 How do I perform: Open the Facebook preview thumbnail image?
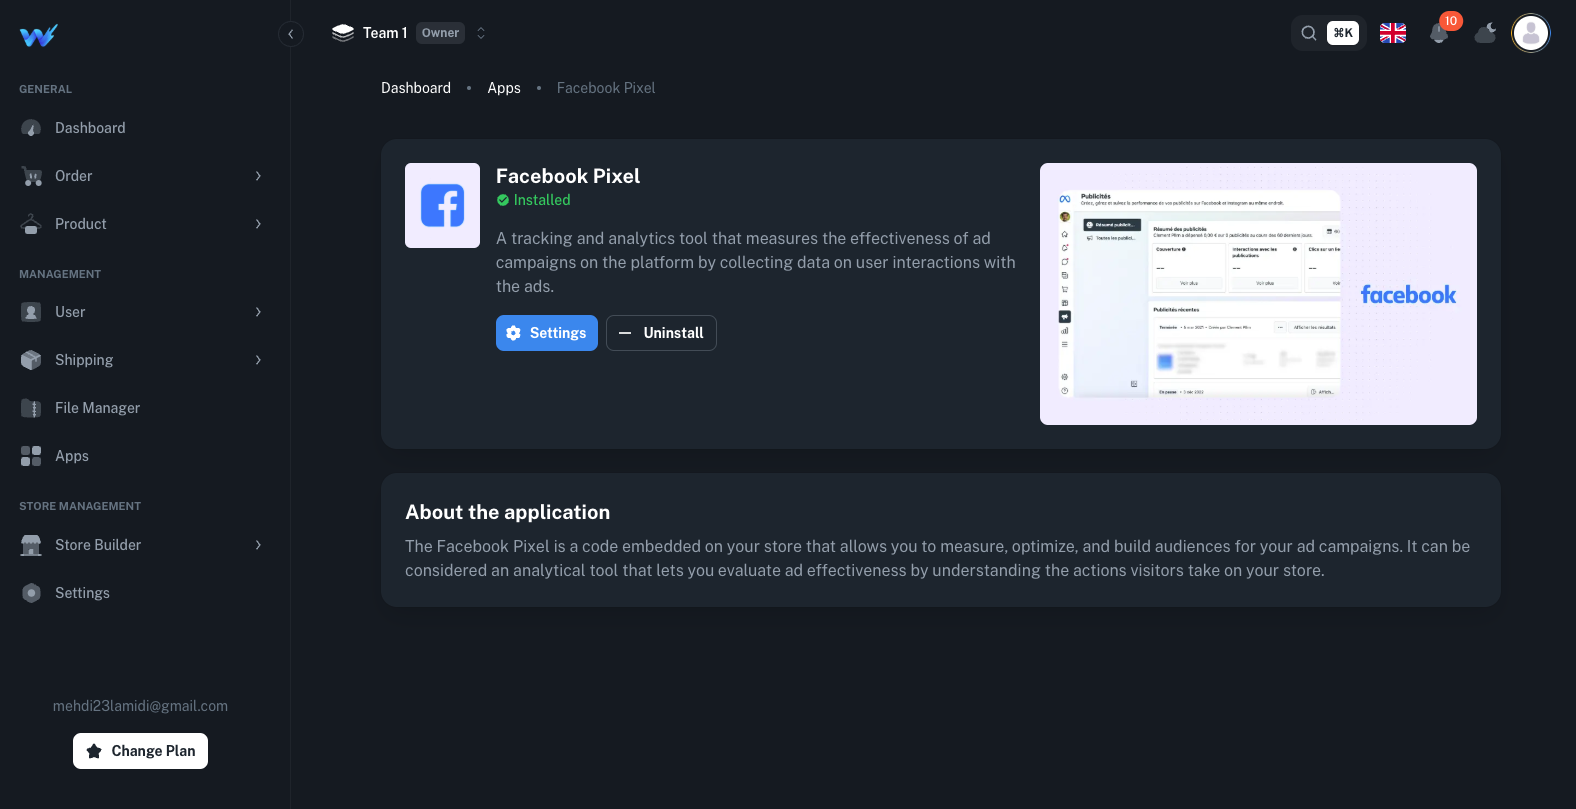[1258, 294]
